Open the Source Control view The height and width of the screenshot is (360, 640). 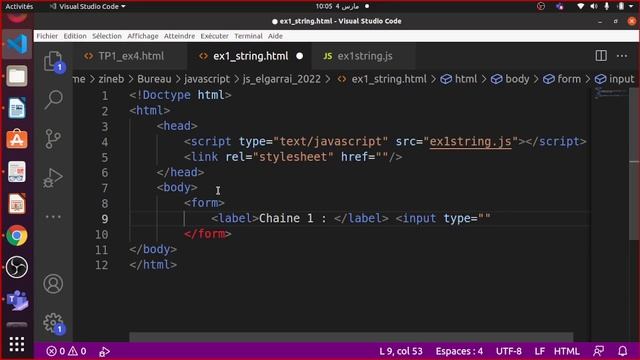53,139
